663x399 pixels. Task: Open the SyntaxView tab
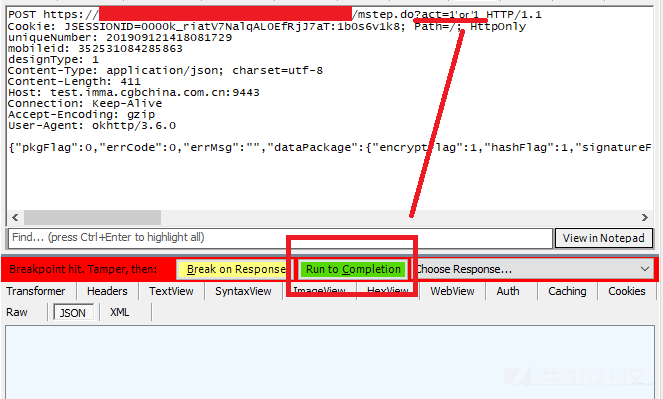(x=243, y=291)
